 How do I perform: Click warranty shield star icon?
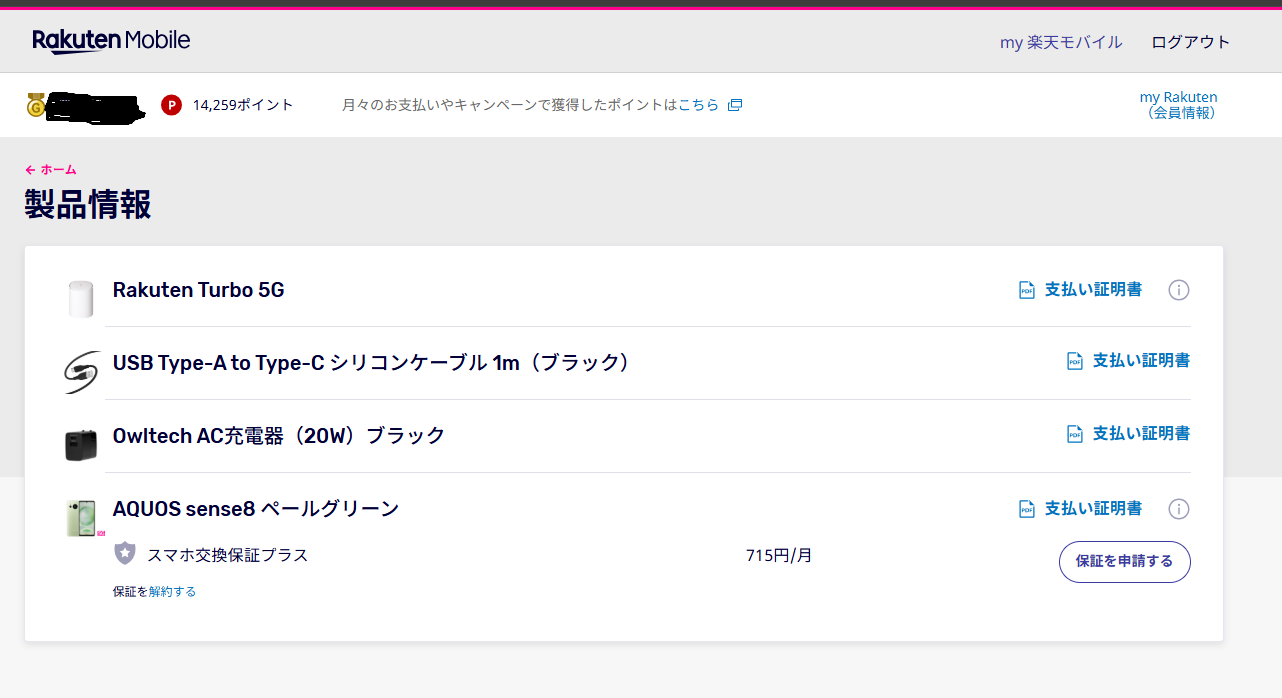click(x=124, y=553)
